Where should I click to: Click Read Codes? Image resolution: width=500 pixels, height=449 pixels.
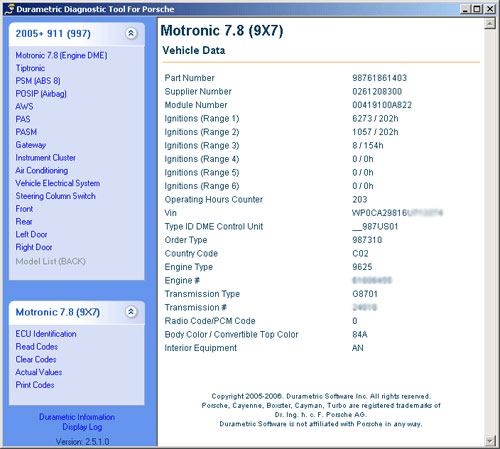pos(37,347)
